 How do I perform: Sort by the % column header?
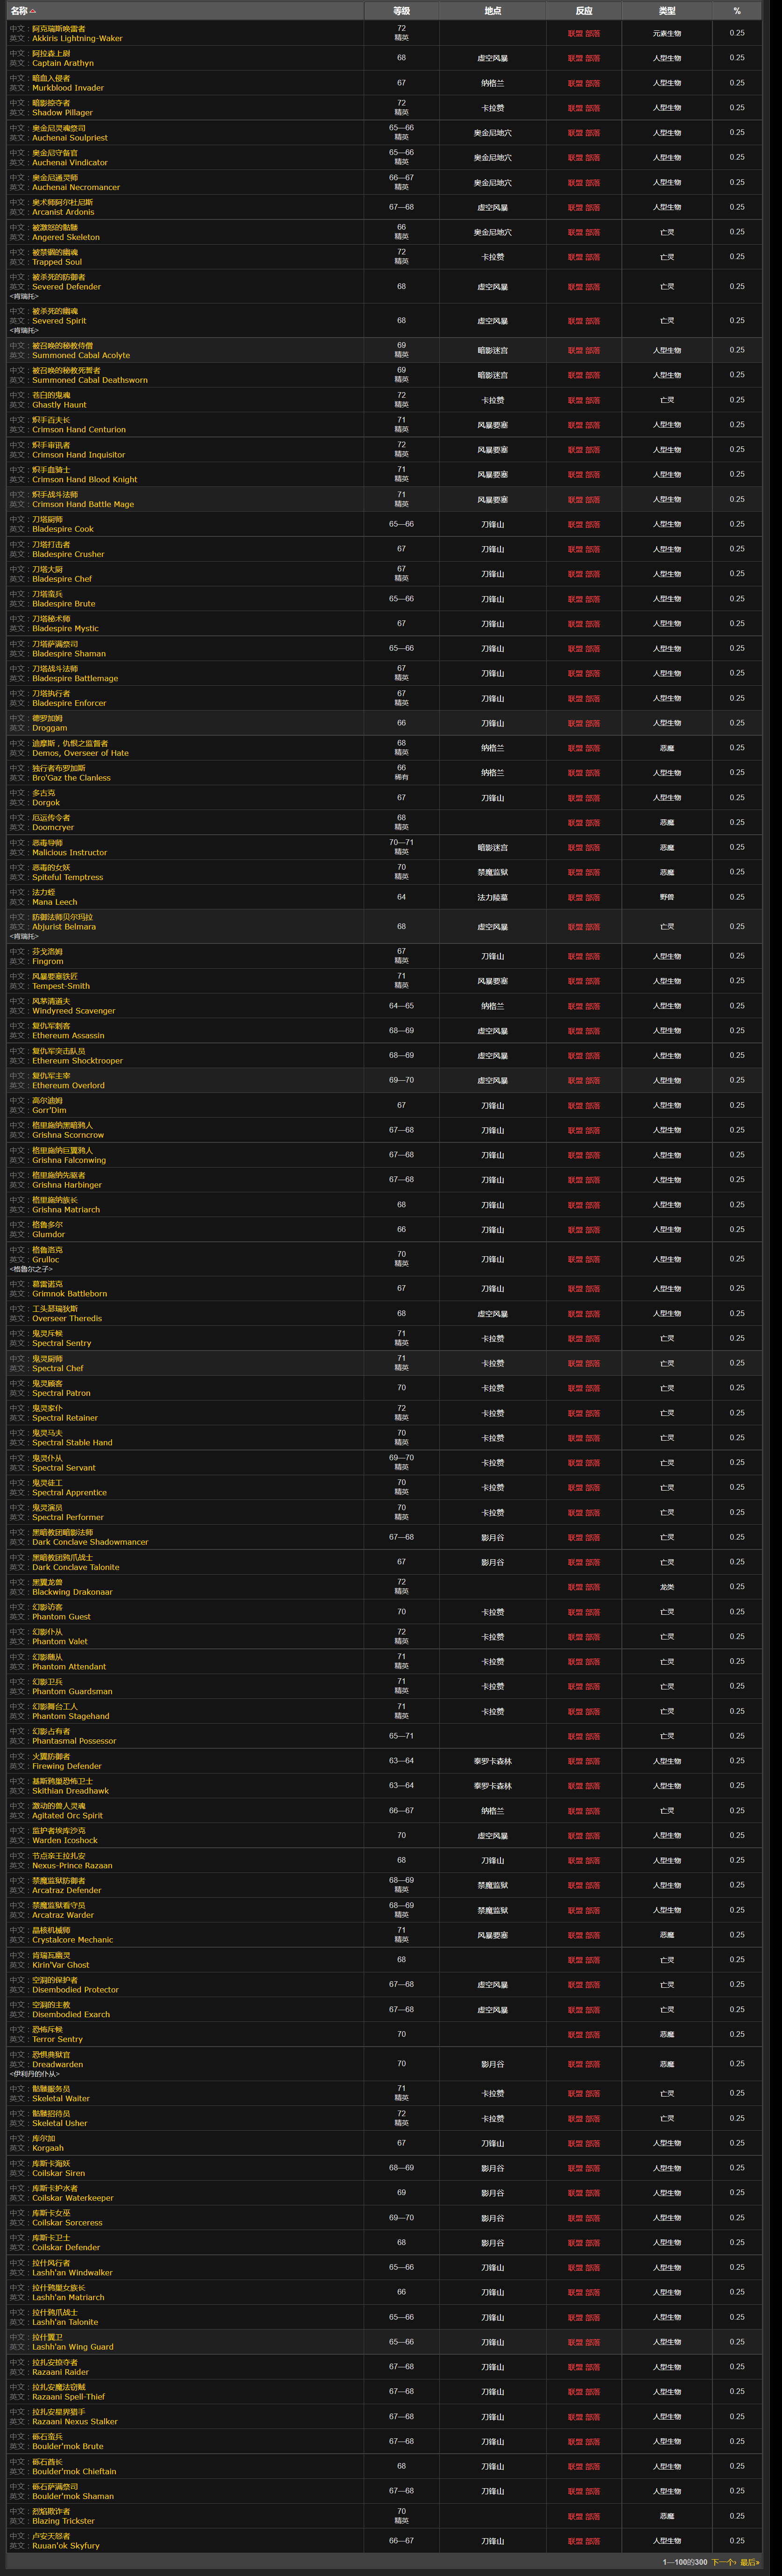point(737,11)
